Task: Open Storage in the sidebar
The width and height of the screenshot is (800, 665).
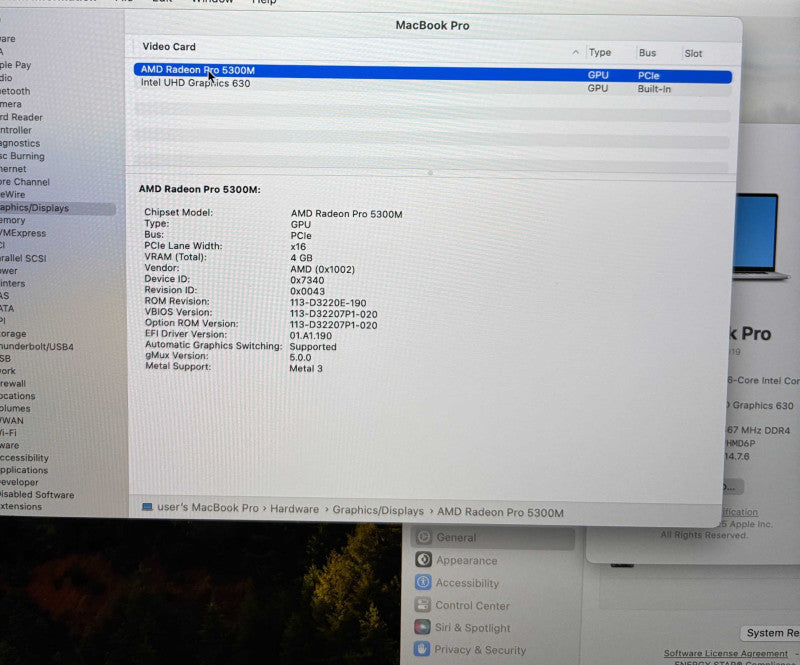Action: click(x=13, y=334)
